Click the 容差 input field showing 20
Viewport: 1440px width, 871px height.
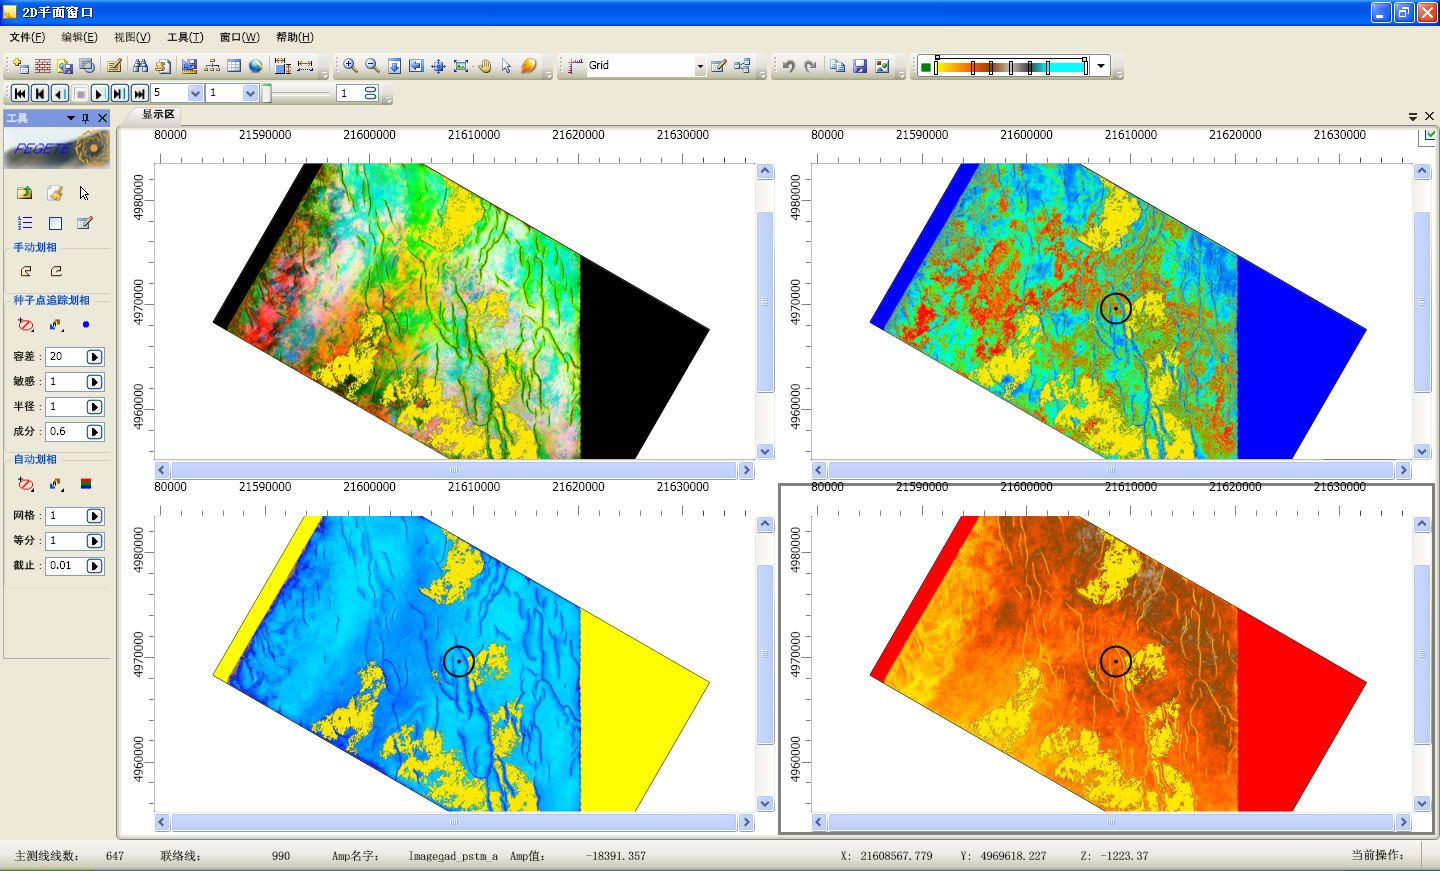click(66, 357)
